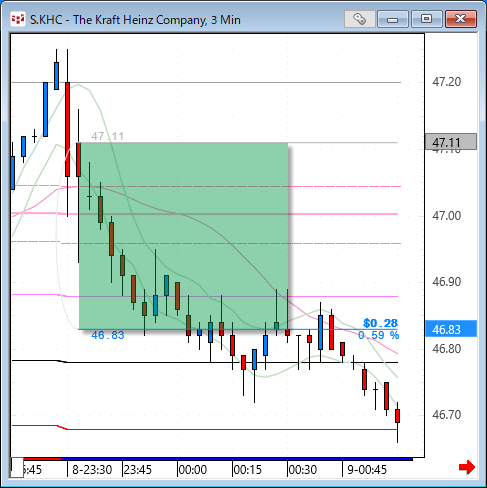Screen dimensions: 487x488
Task: Click the 23:45 time axis label
Action: click(x=138, y=470)
